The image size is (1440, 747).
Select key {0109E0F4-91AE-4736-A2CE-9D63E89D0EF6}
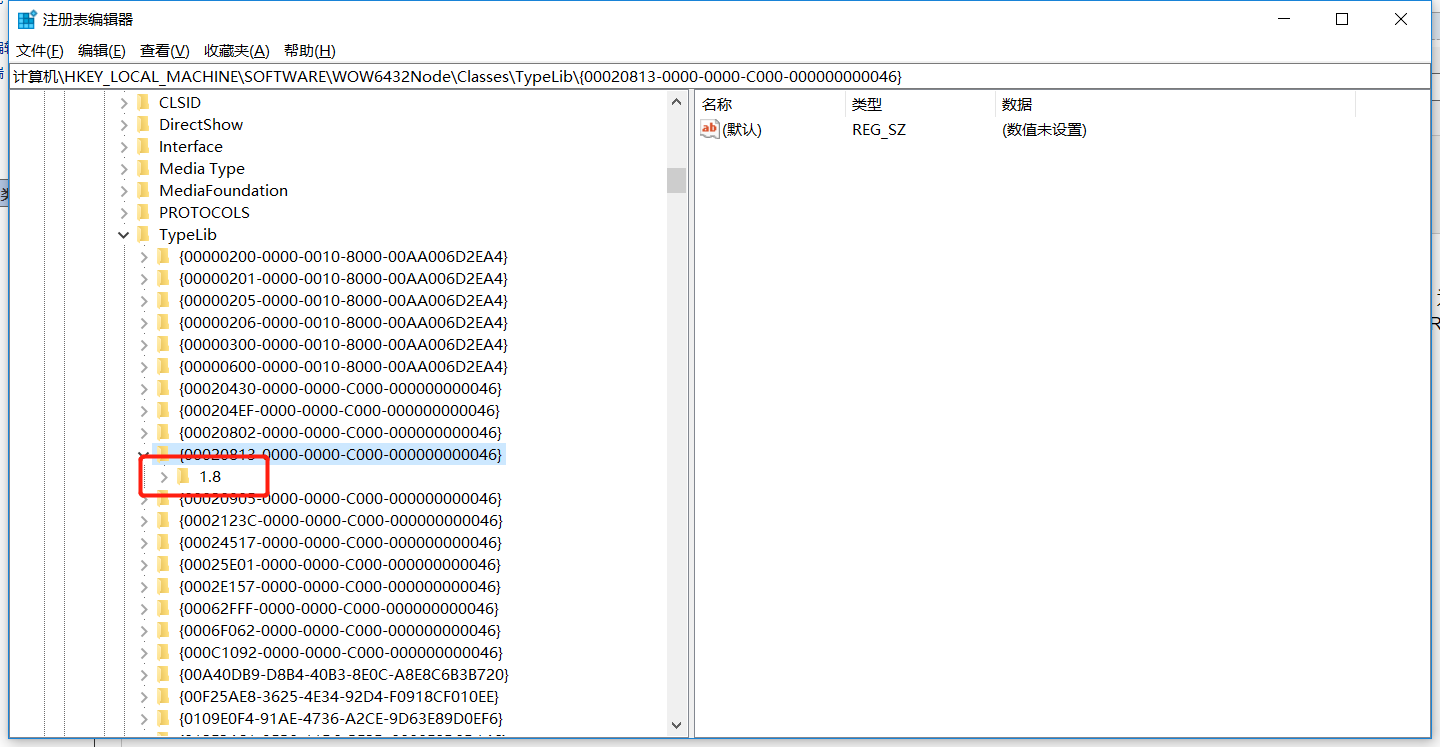point(341,718)
